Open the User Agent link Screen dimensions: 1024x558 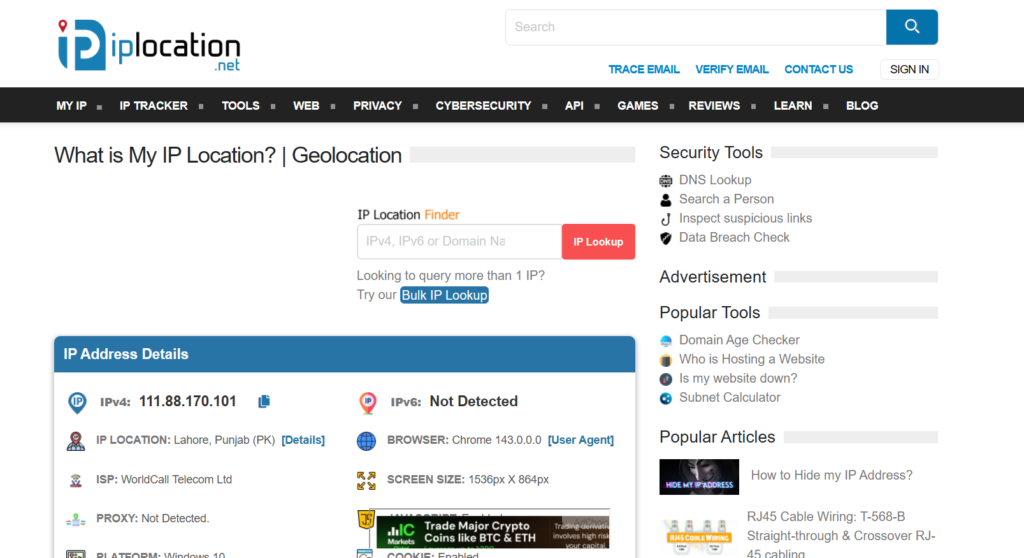click(x=581, y=440)
